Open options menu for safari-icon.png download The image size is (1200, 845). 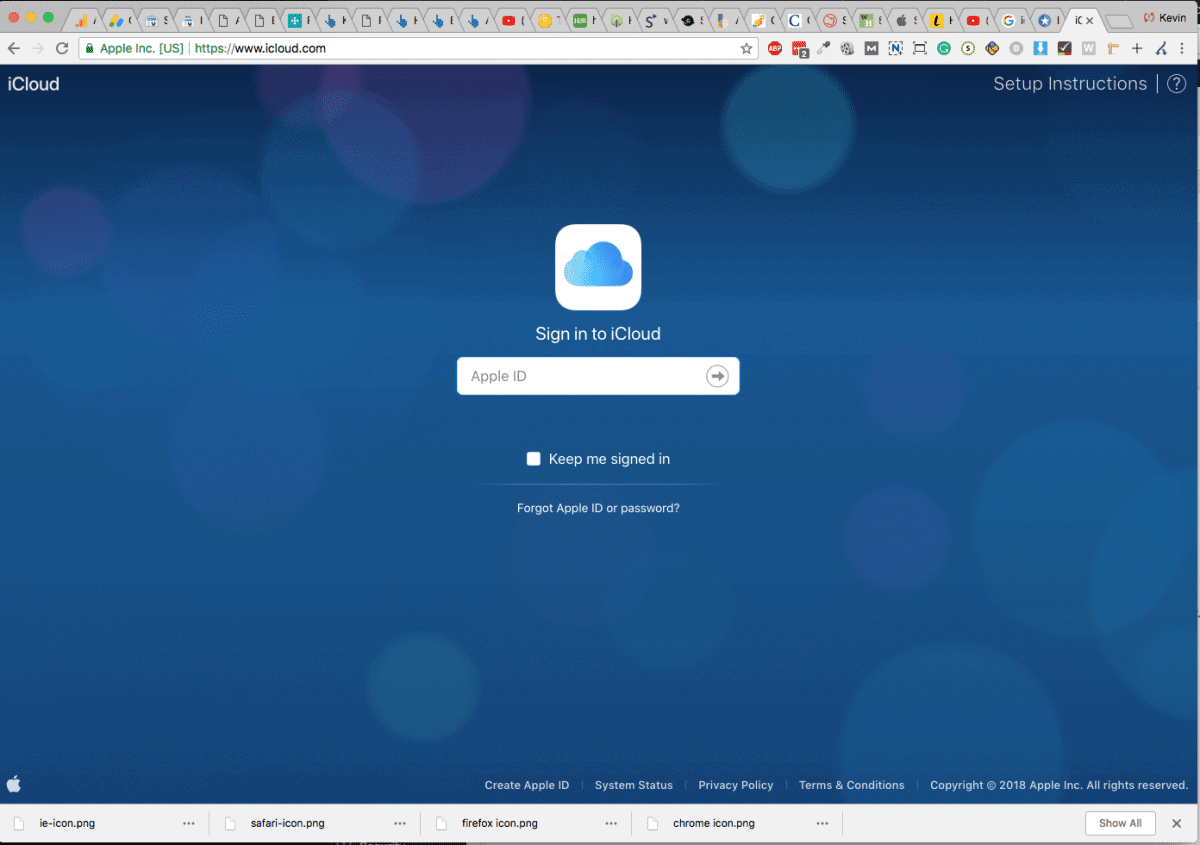[400, 823]
